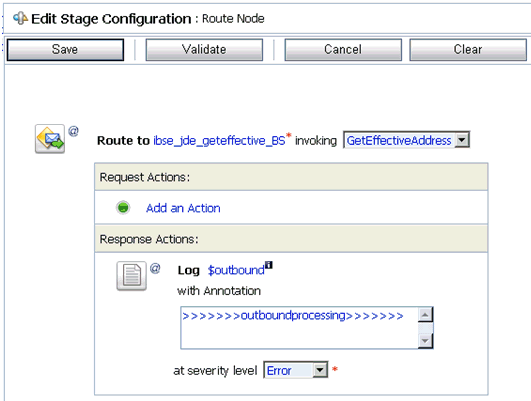Click annotation scrollbar up arrow

point(425,315)
